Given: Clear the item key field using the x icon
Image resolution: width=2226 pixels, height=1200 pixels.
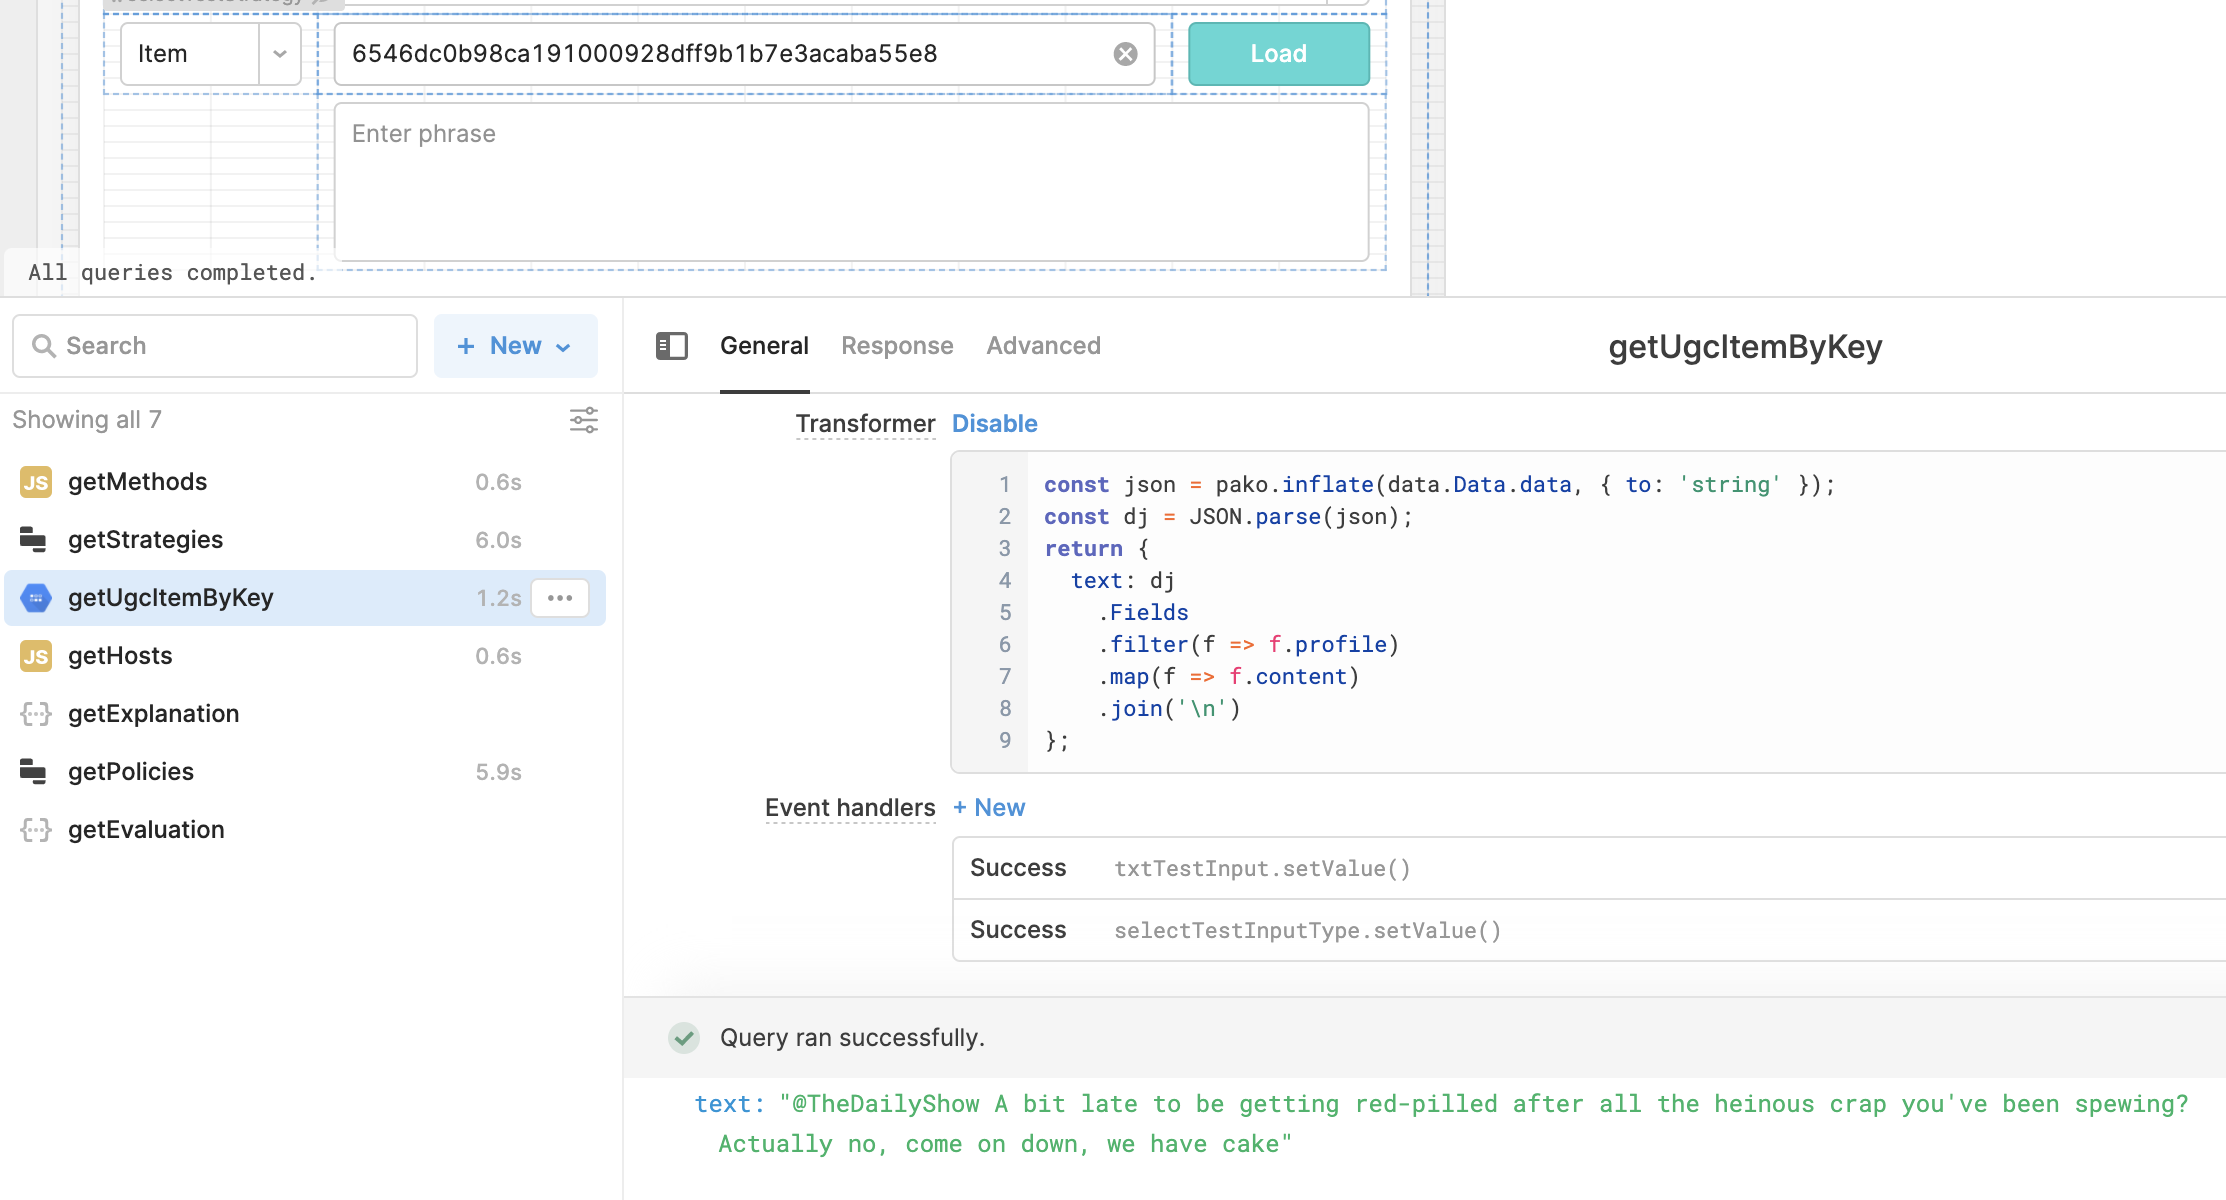Looking at the screenshot, I should pyautogui.click(x=1126, y=53).
